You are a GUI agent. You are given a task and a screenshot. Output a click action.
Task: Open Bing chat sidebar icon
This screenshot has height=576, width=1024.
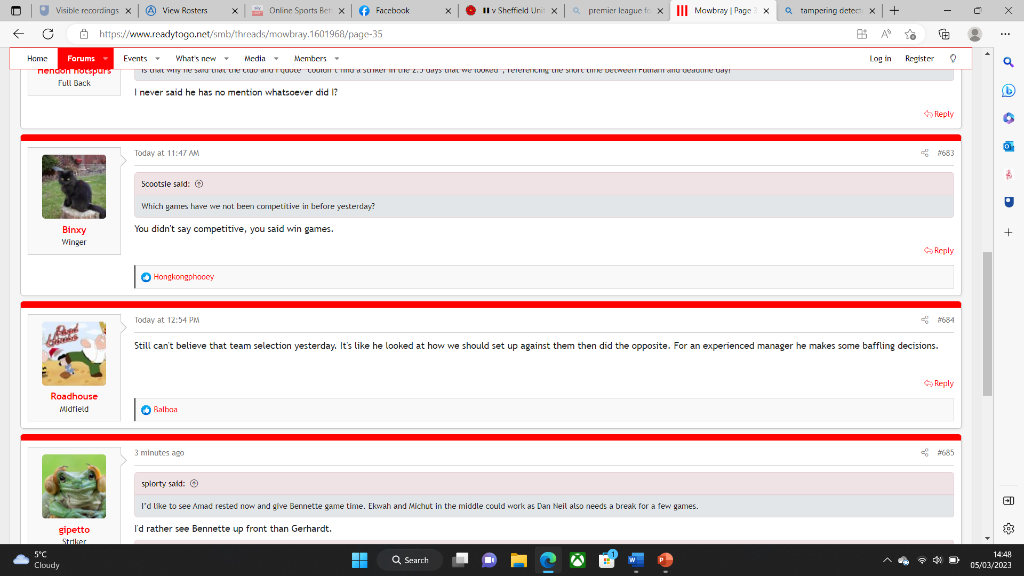pos(1008,91)
